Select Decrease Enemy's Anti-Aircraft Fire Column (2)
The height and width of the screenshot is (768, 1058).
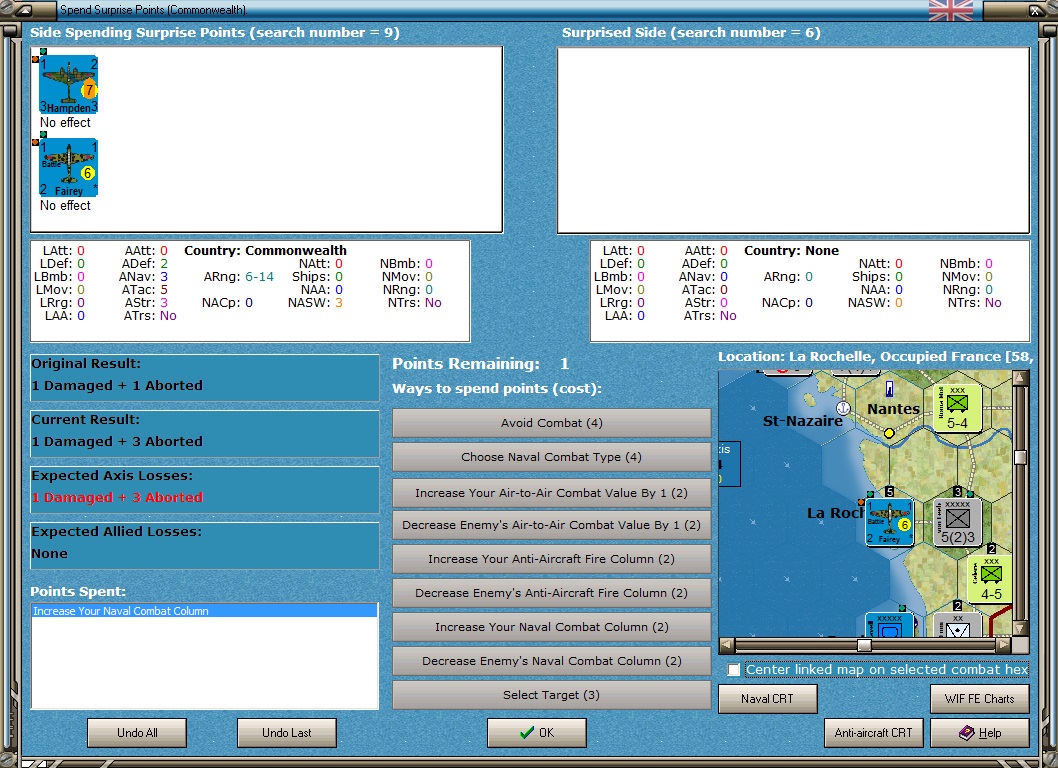[551, 593]
